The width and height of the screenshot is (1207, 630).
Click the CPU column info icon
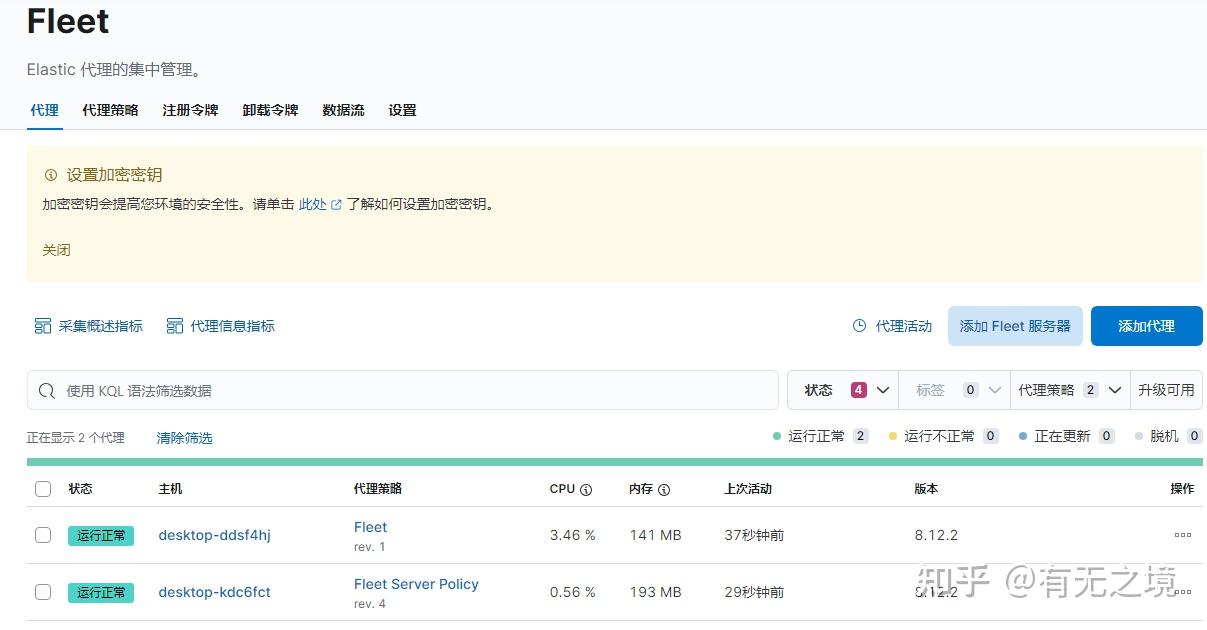pyautogui.click(x=587, y=489)
